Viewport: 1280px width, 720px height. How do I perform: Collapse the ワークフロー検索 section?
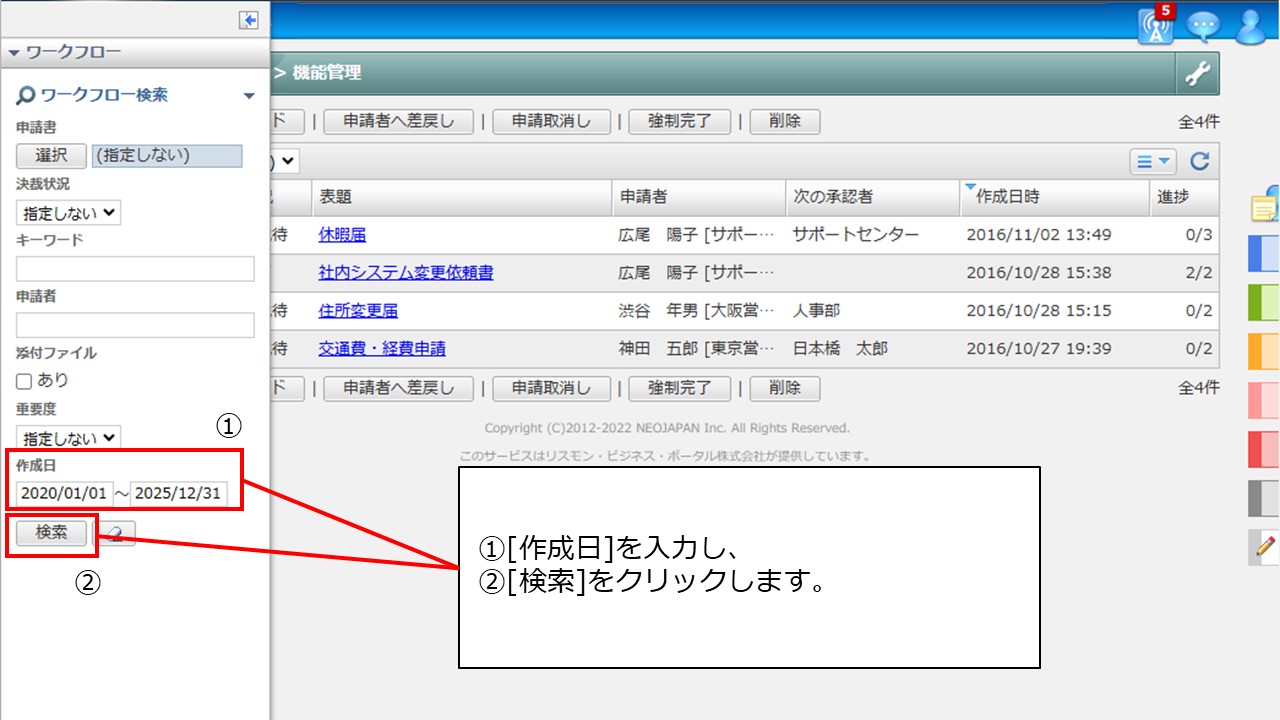[249, 96]
